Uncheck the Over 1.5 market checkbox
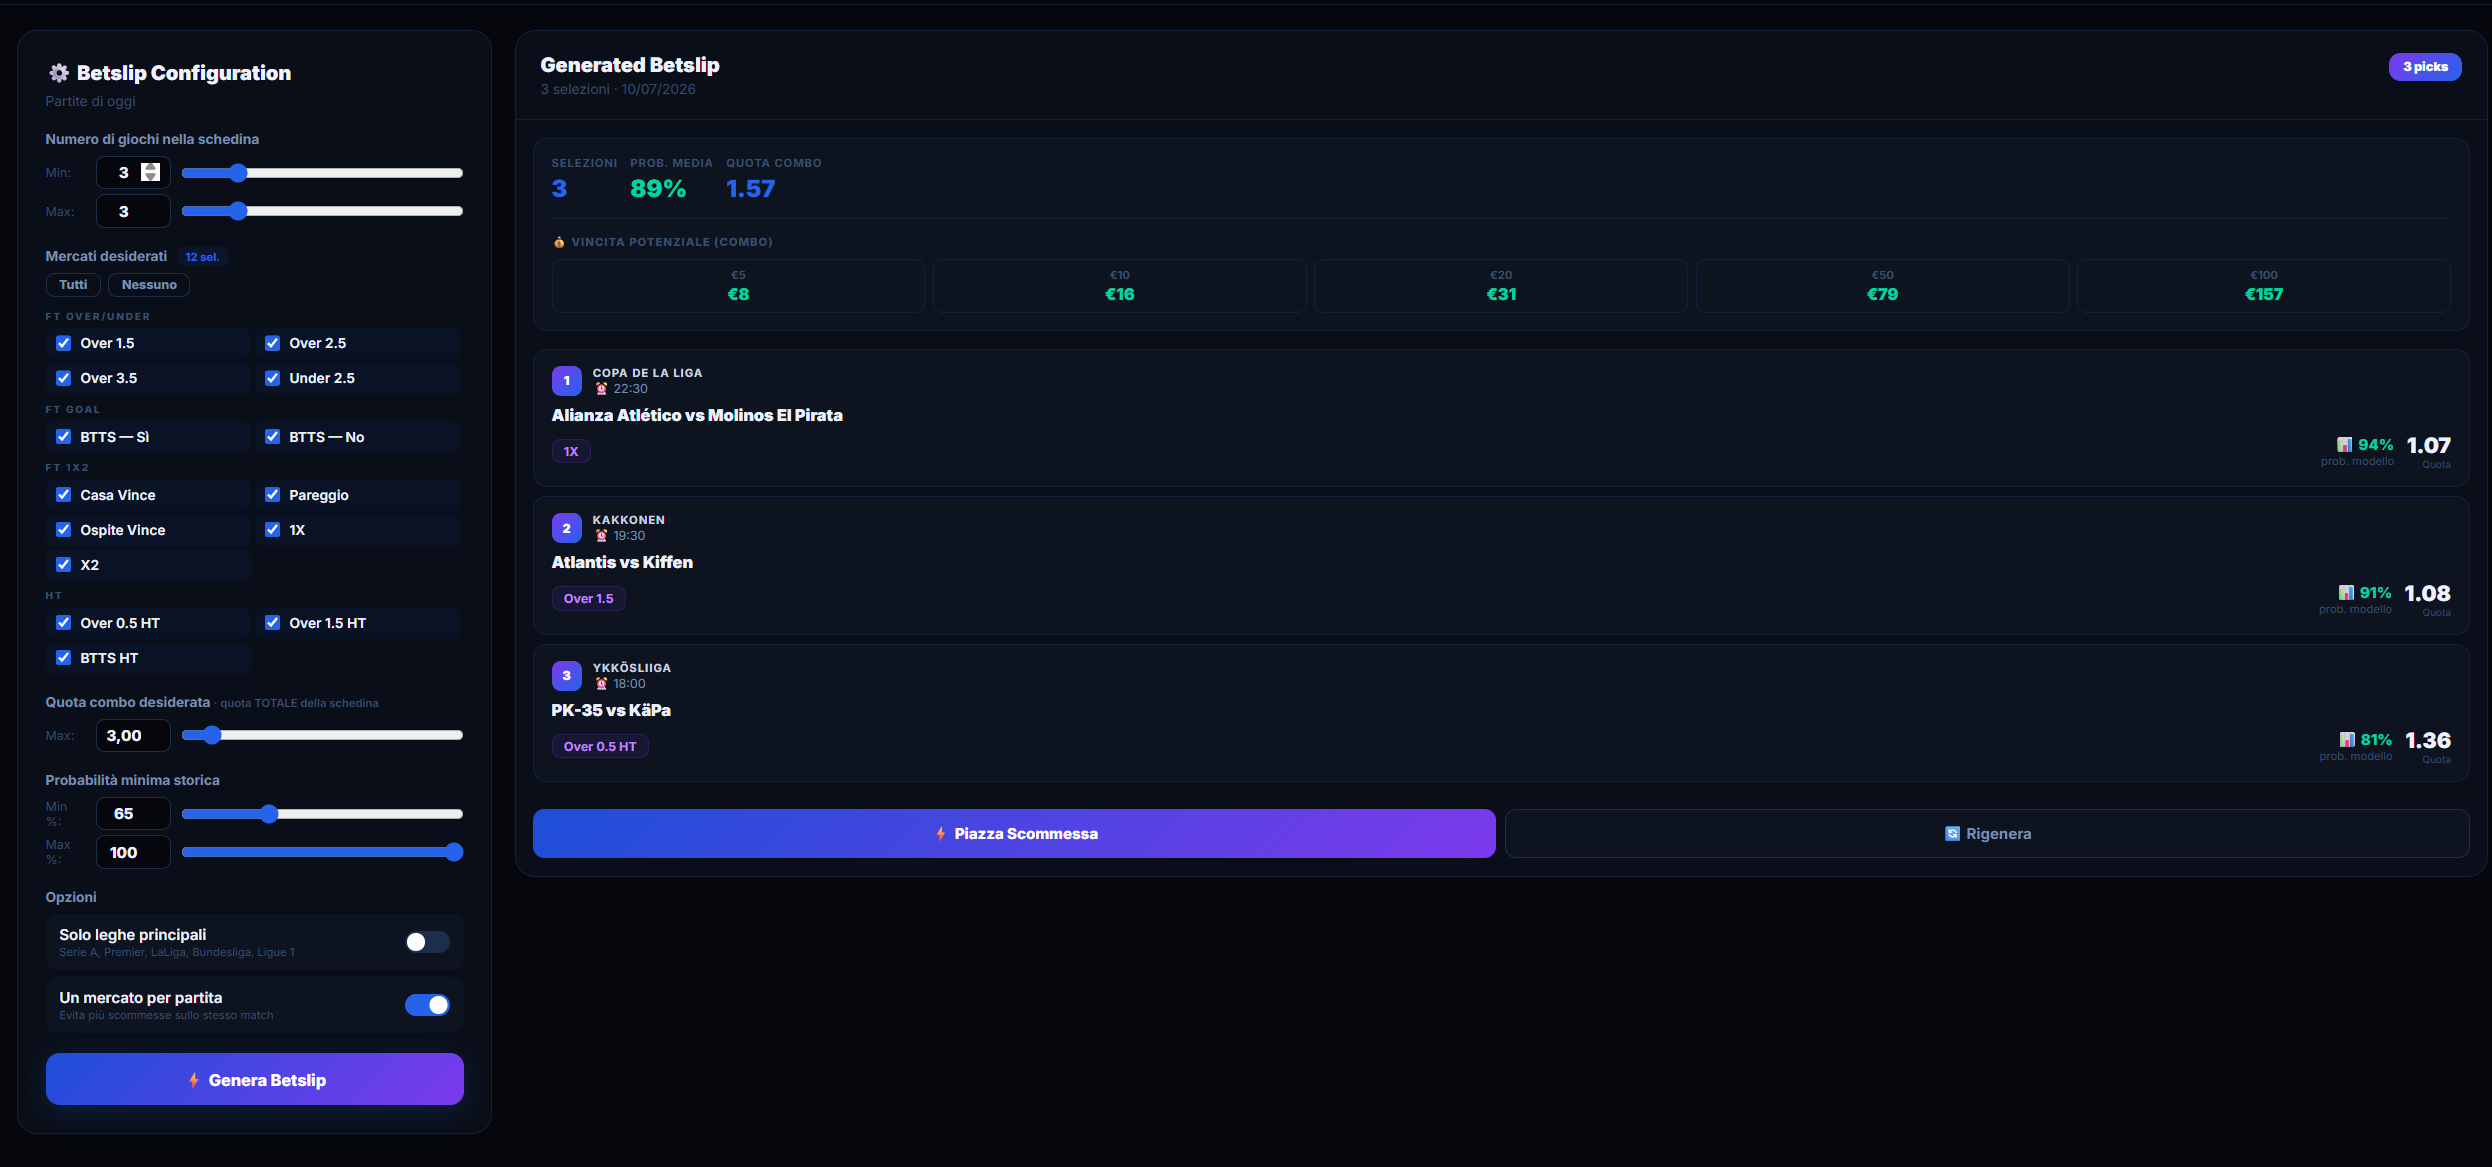2492x1167 pixels. point(63,343)
